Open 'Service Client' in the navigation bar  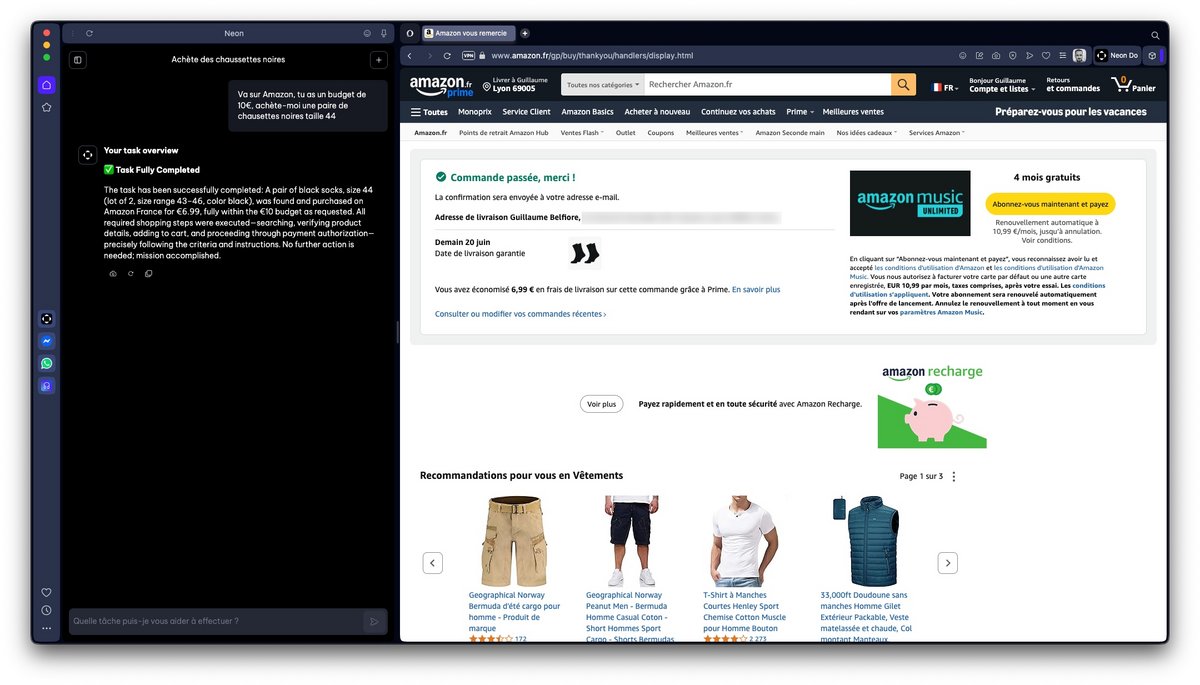[x=527, y=112]
